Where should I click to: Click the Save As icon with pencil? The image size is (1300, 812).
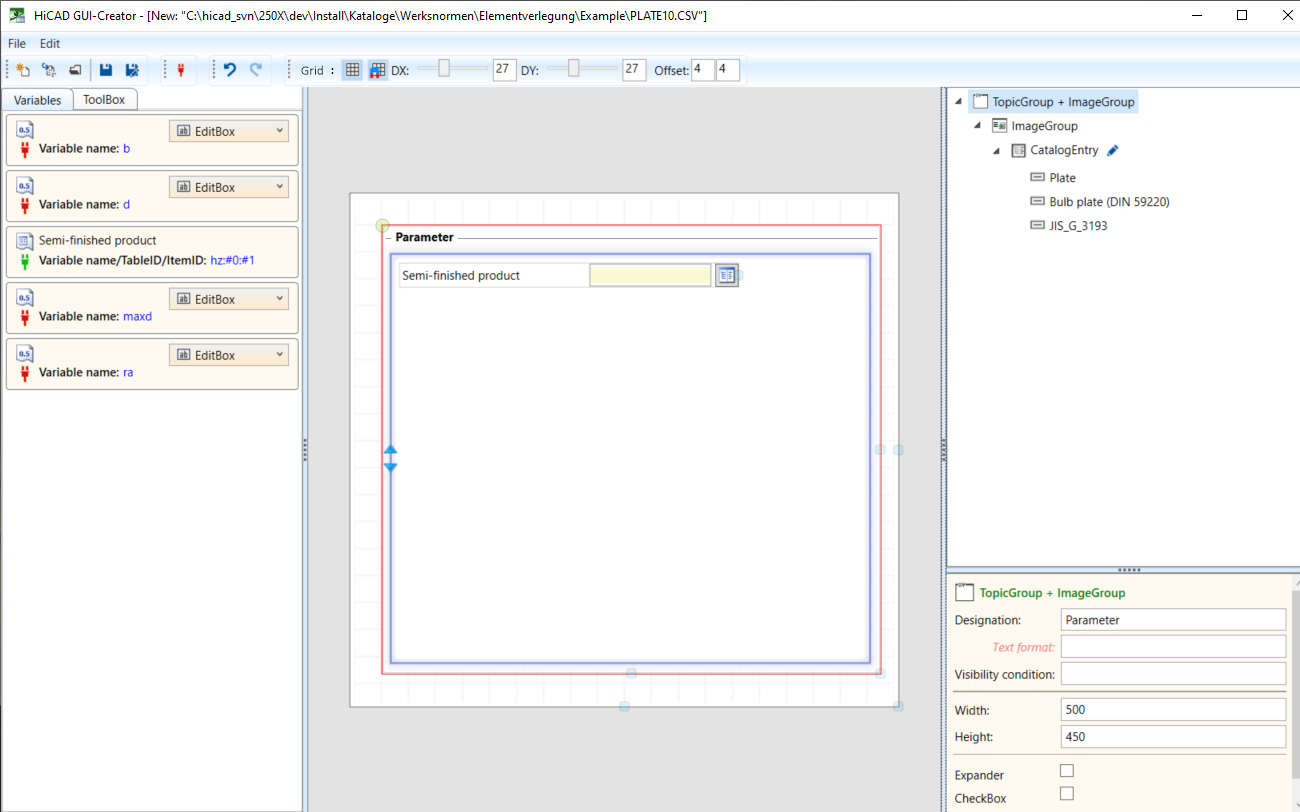point(132,70)
